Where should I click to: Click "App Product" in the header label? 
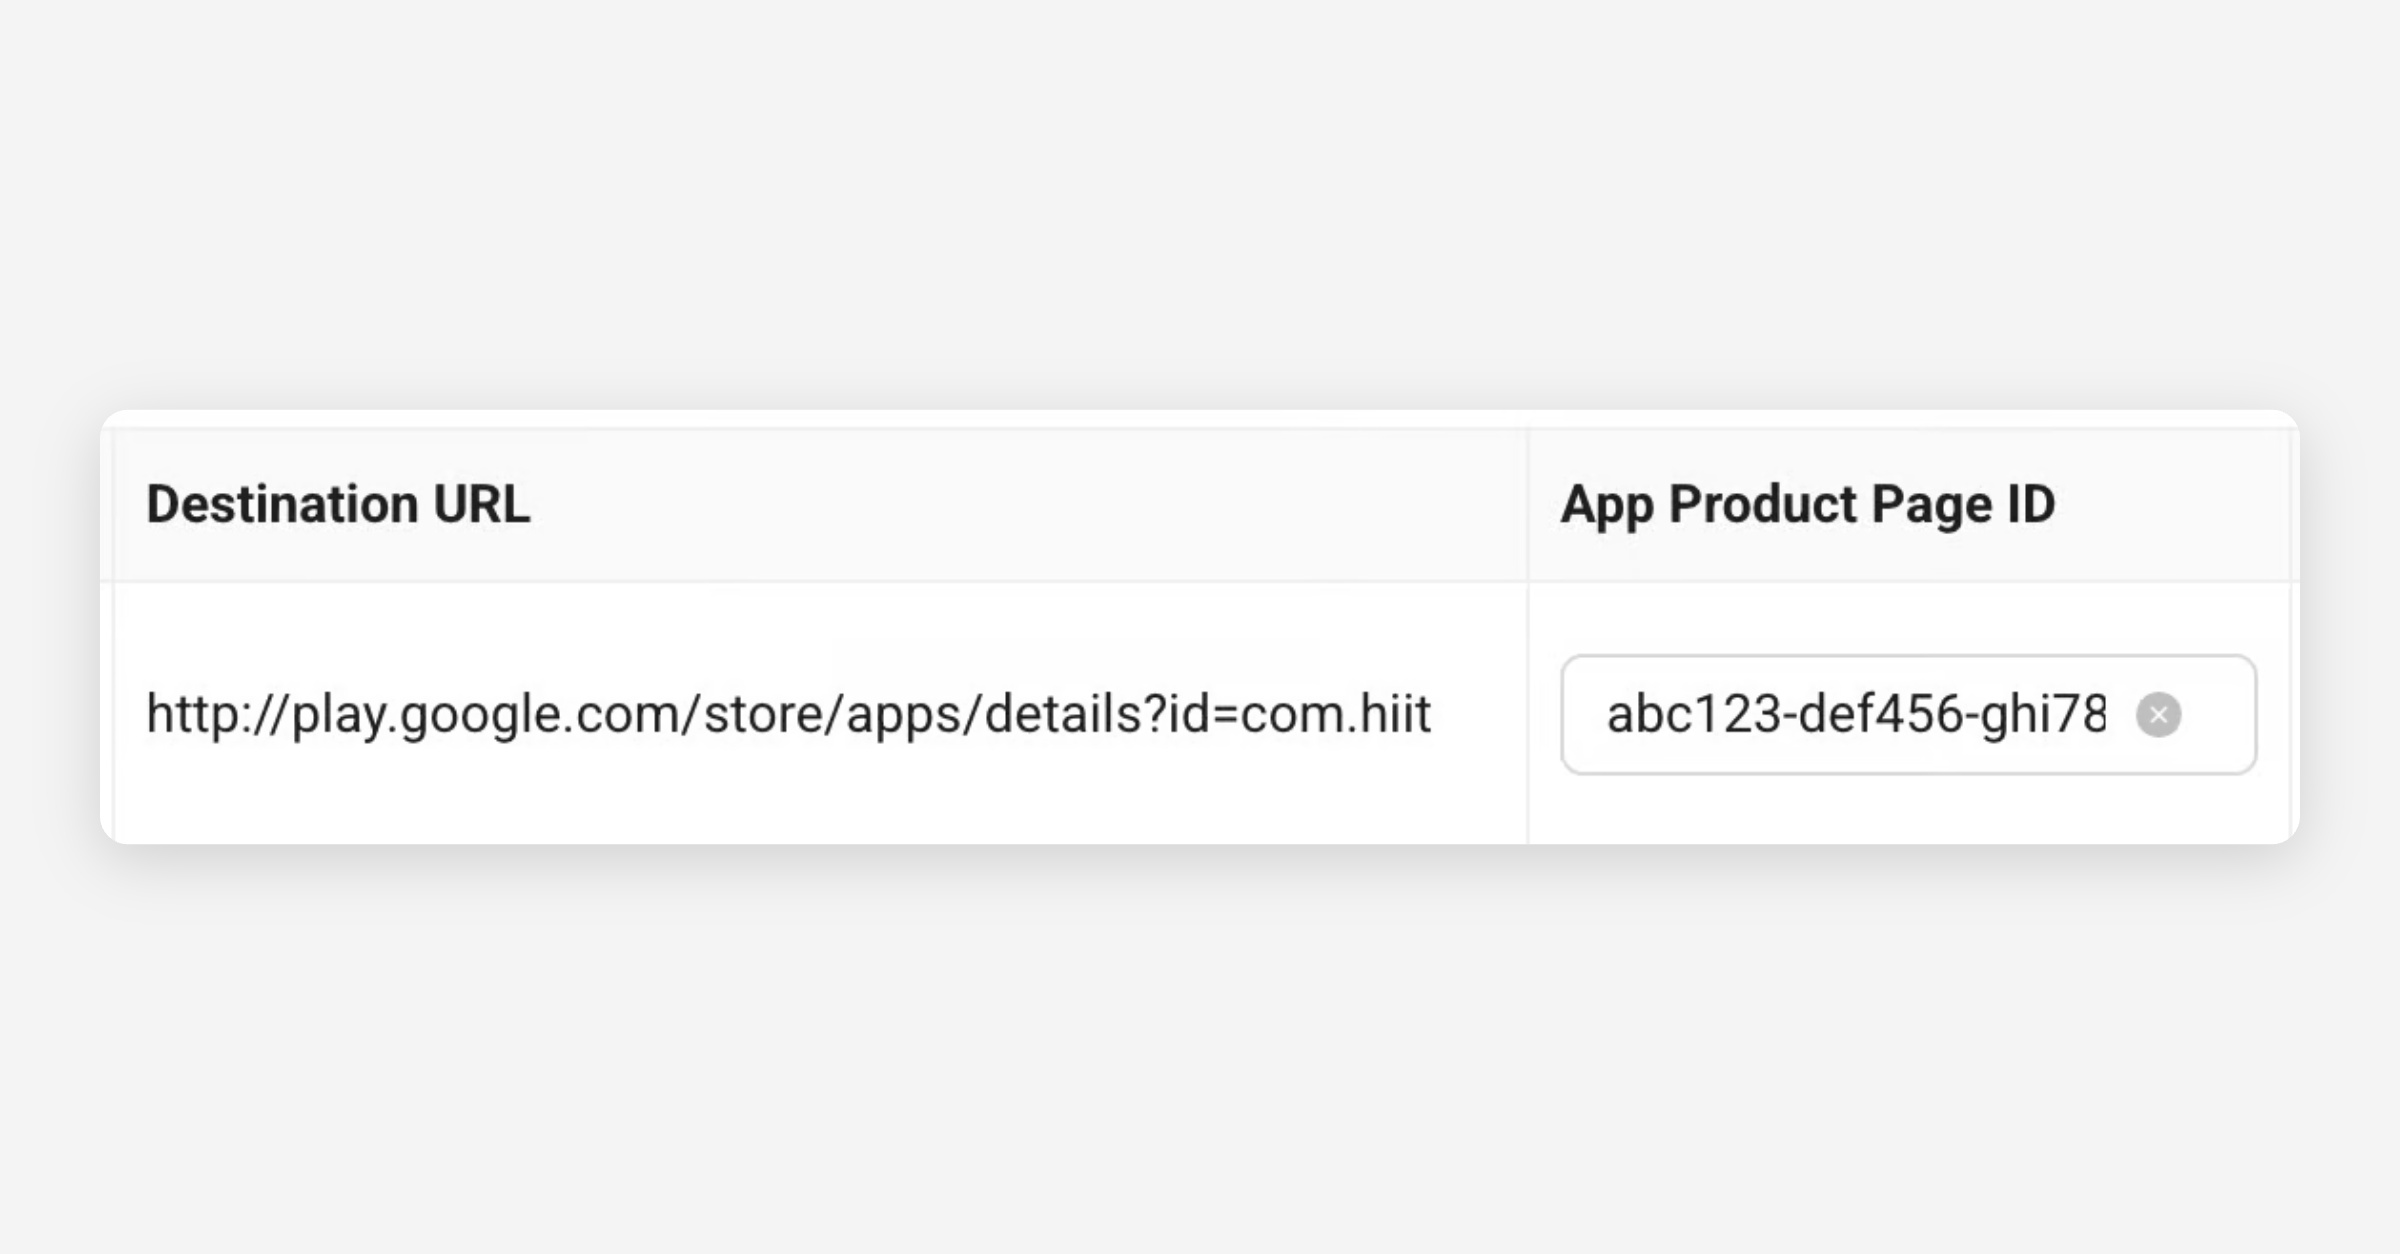[1708, 504]
